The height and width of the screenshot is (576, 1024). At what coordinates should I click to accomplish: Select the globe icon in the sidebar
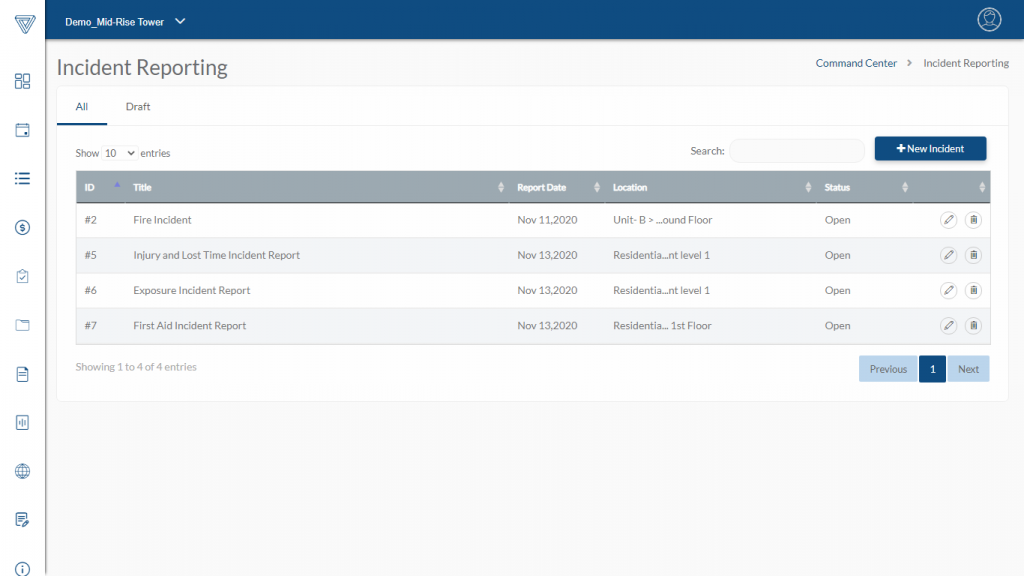(22, 471)
